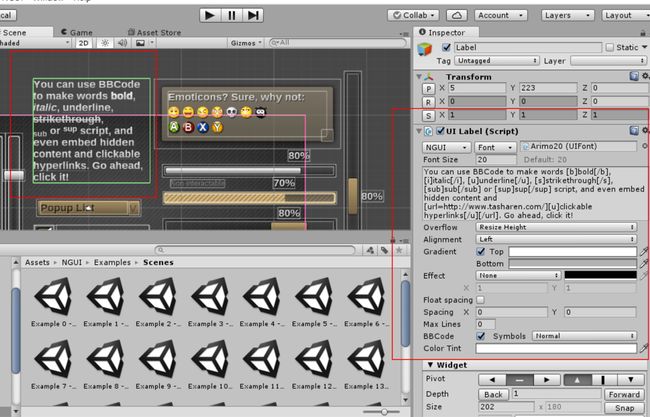
Task: Set pivot to vertical top arrow
Action: coord(577,380)
